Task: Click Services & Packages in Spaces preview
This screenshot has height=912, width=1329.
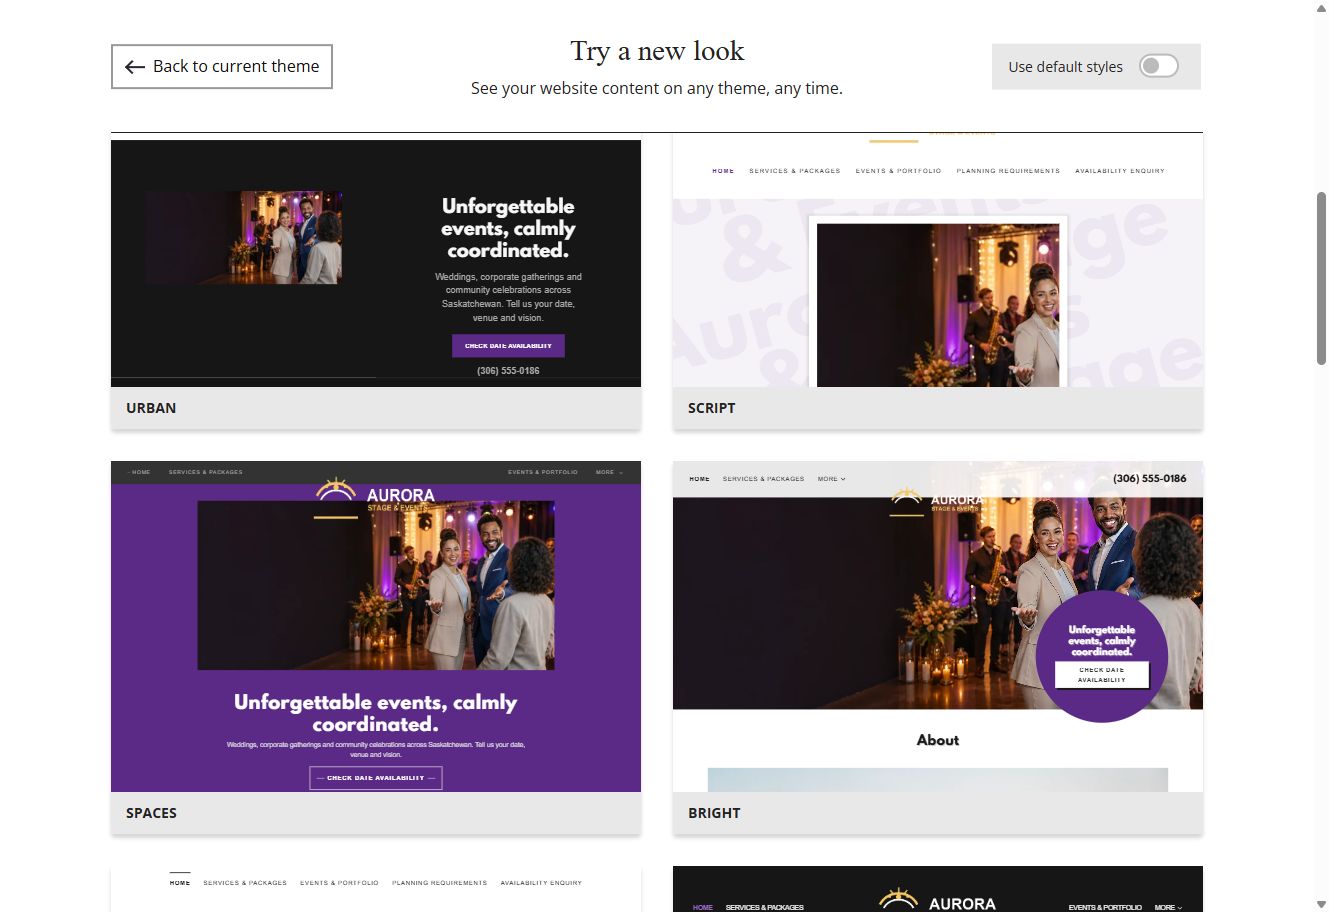Action: pyautogui.click(x=205, y=472)
